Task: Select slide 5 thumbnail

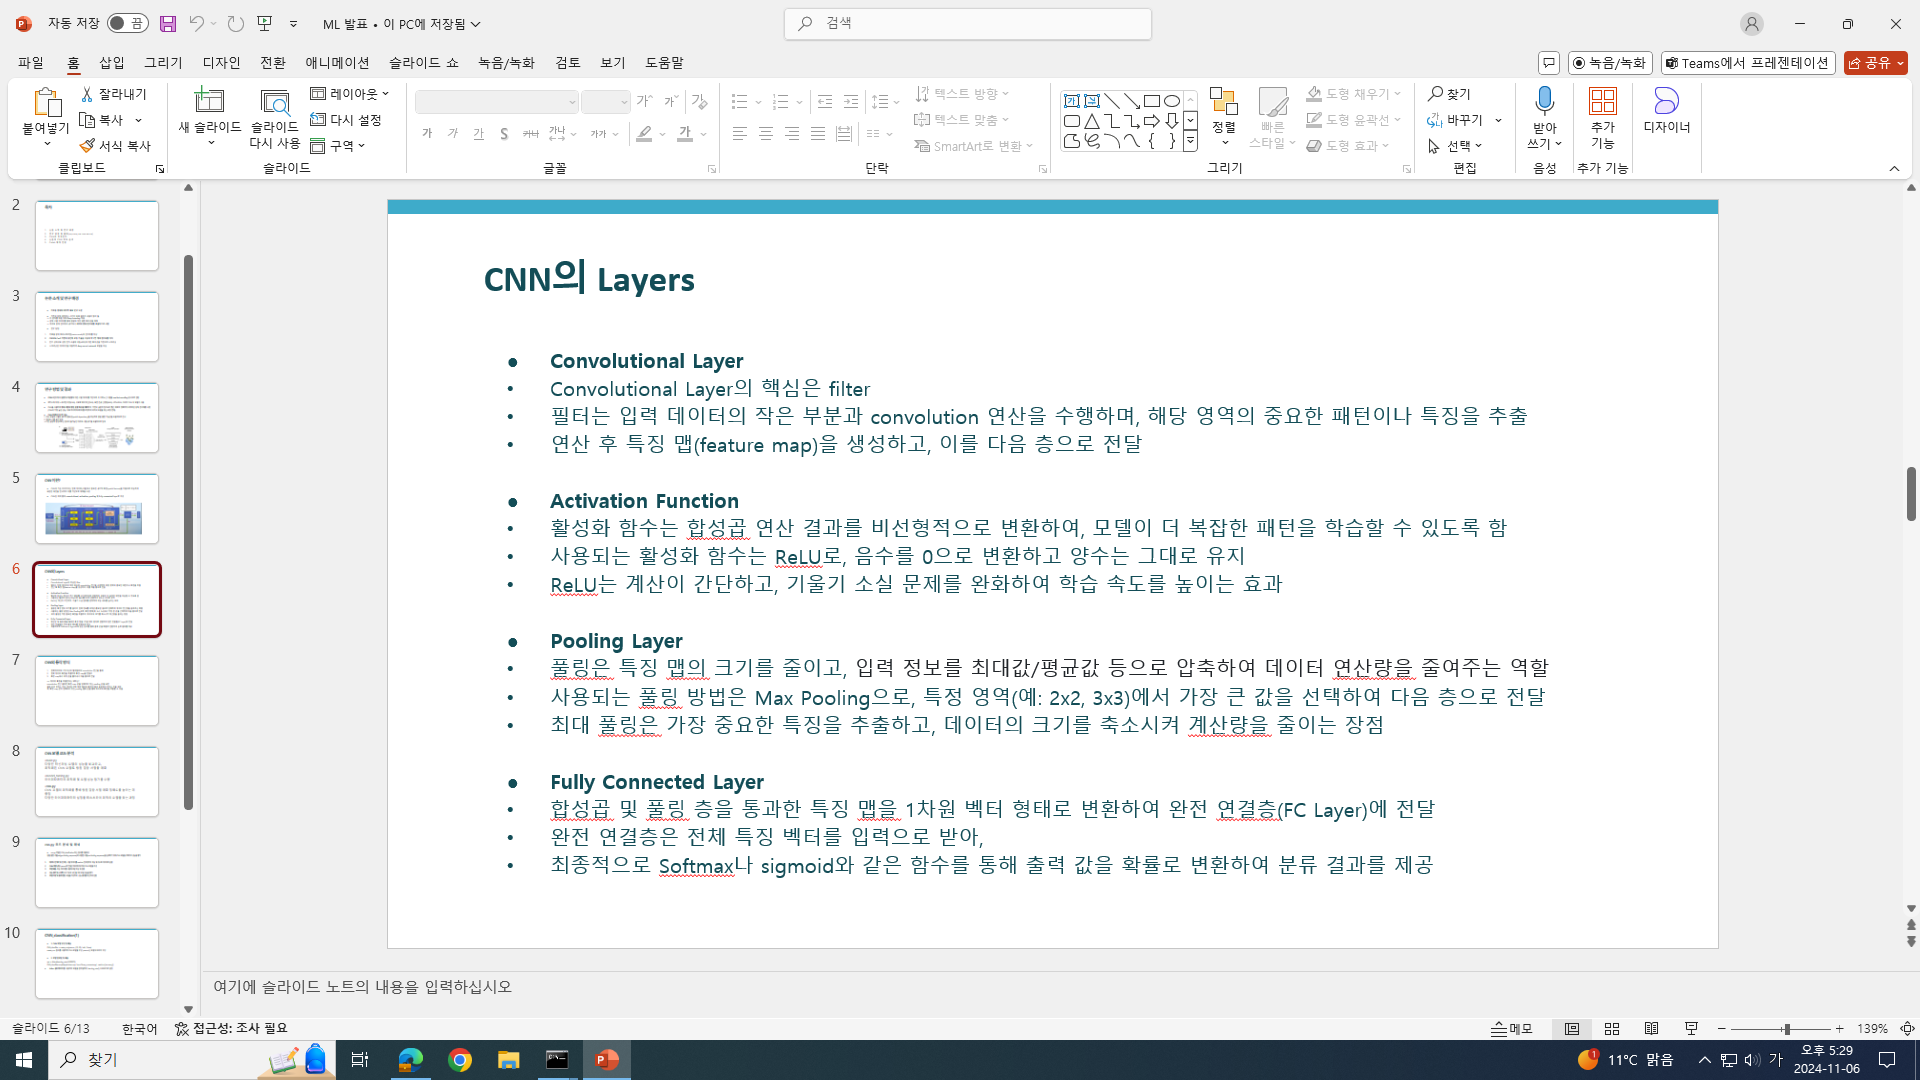Action: (x=97, y=509)
